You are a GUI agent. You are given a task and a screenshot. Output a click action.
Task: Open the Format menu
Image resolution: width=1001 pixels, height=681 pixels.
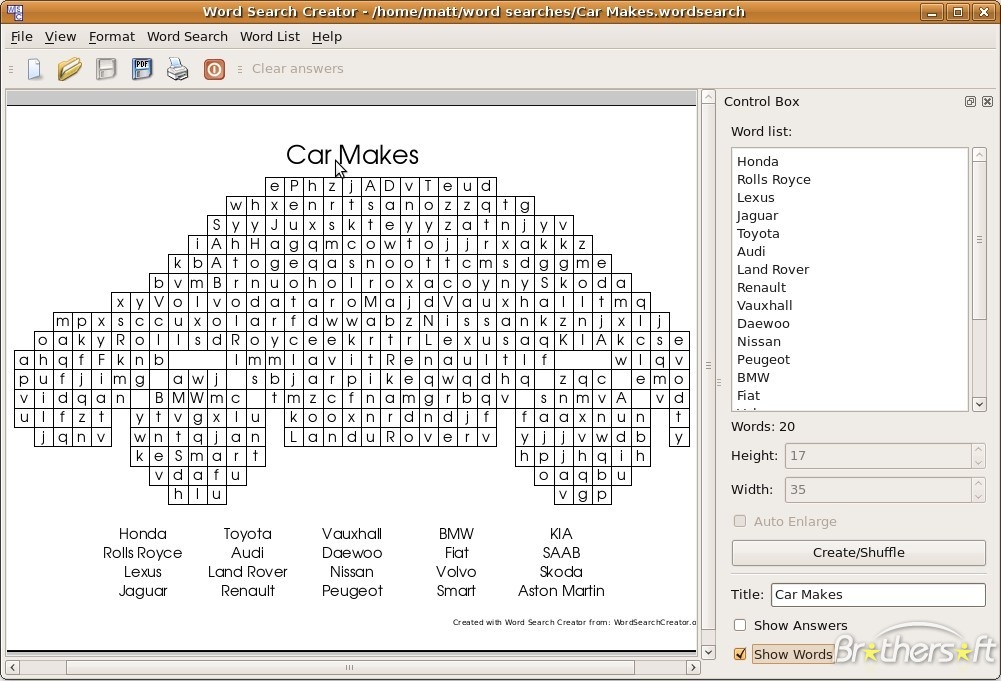point(112,36)
